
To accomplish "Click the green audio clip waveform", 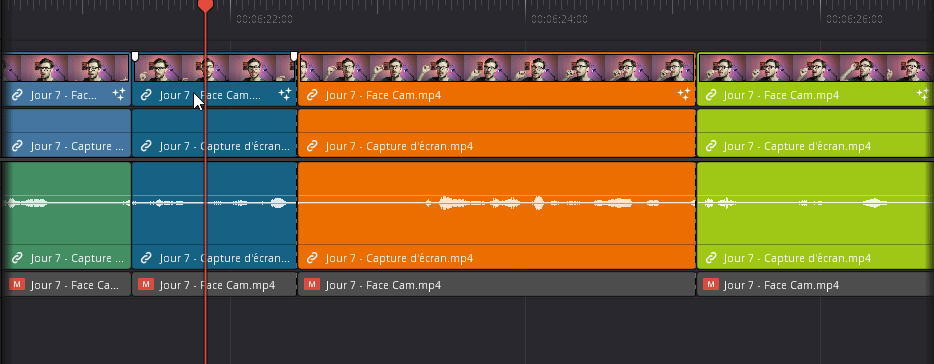I will click(66, 203).
